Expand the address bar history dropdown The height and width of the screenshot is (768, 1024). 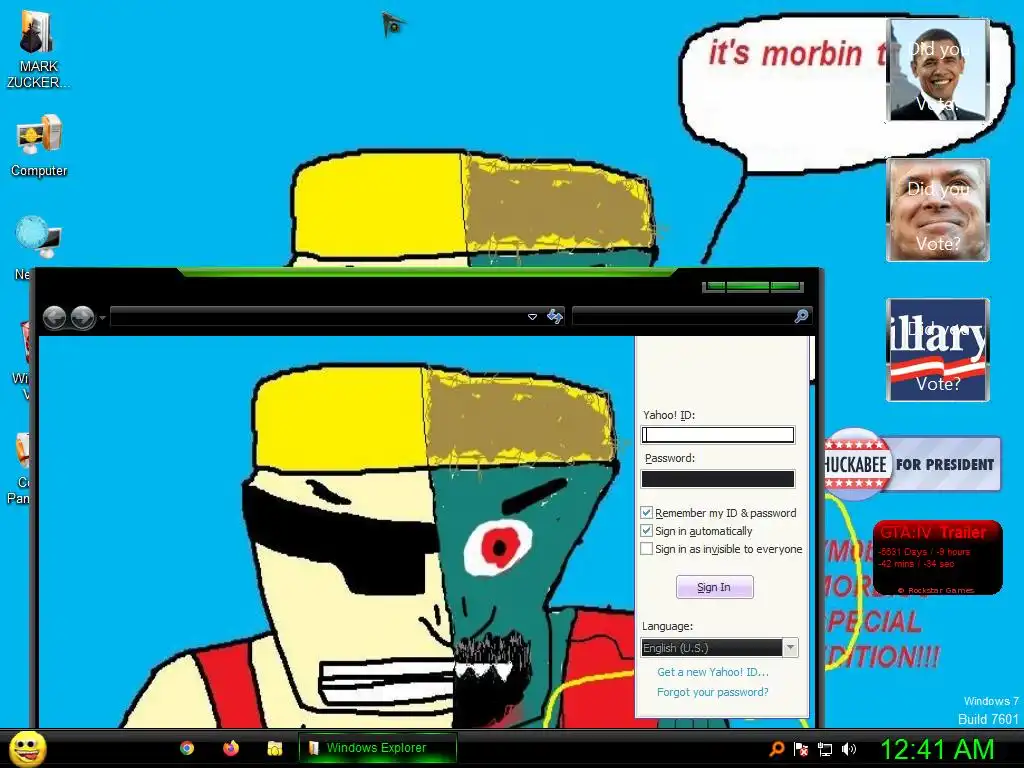click(x=532, y=317)
